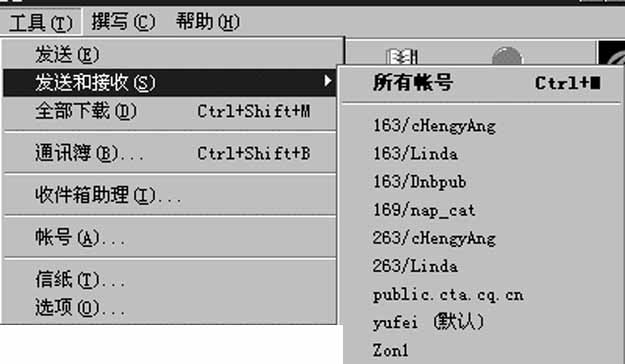
Task: Select account public.cta.cq.cn
Action: [x=481, y=295]
